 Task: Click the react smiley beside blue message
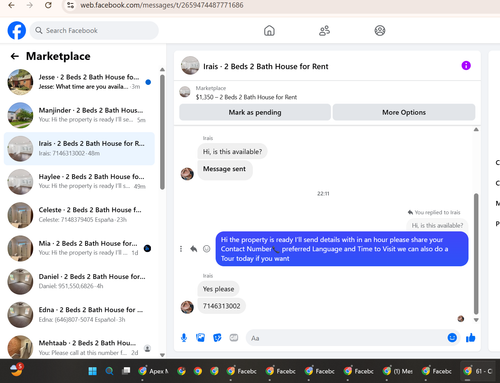click(x=207, y=249)
